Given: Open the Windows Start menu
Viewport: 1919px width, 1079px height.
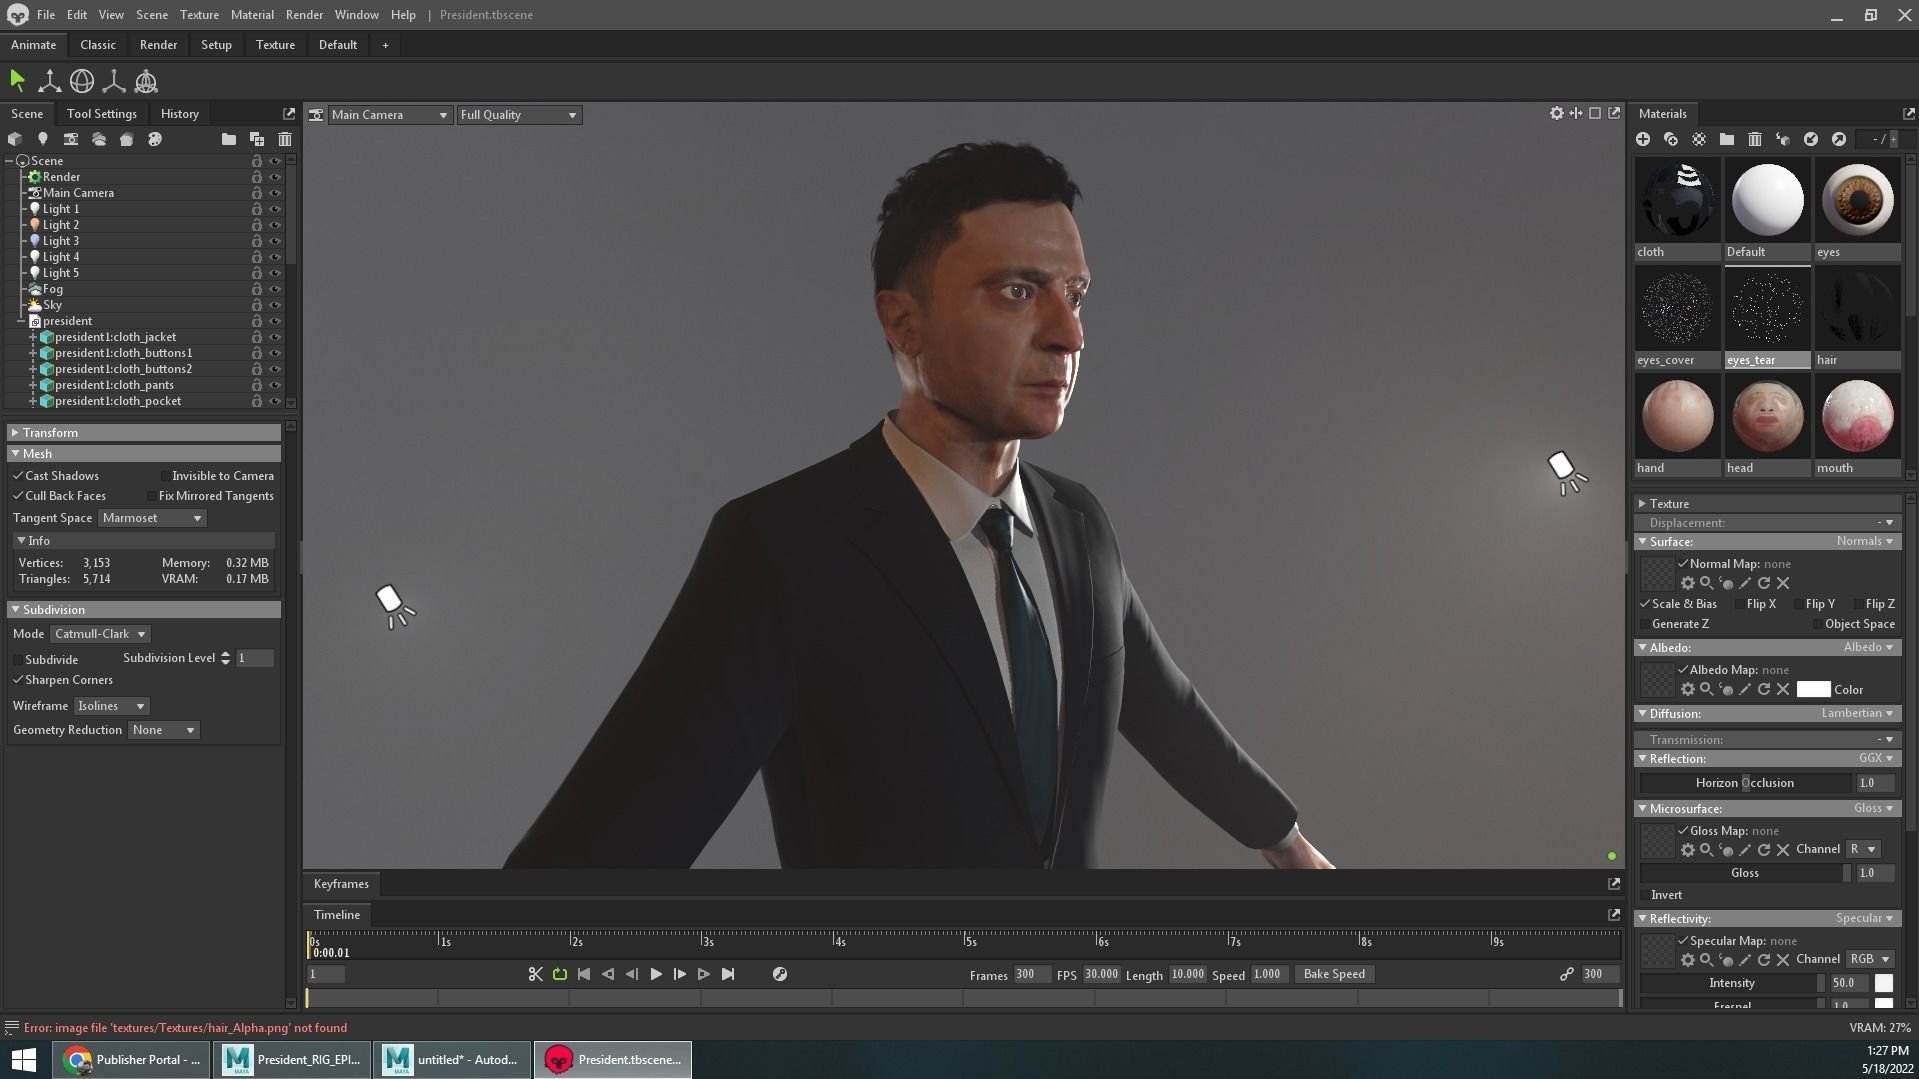Looking at the screenshot, I should click(x=24, y=1060).
